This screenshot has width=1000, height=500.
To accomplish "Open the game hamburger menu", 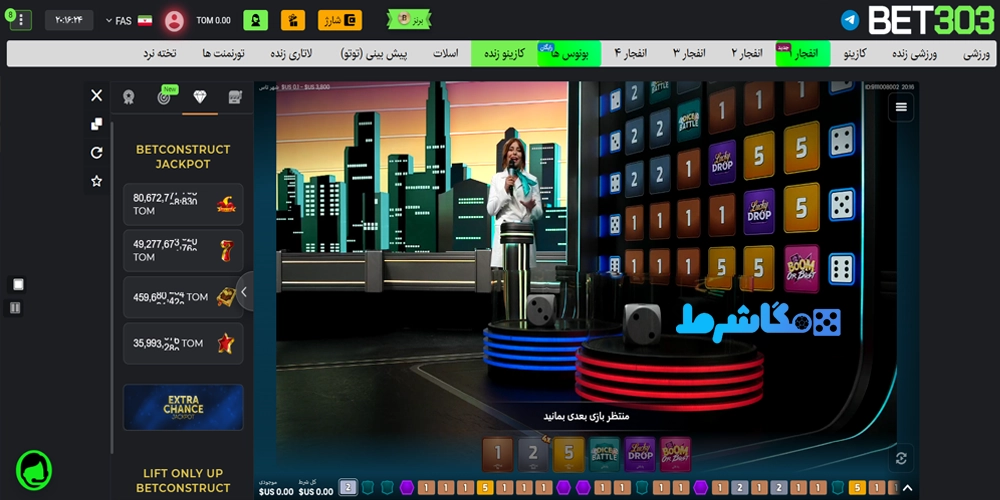I will point(901,107).
